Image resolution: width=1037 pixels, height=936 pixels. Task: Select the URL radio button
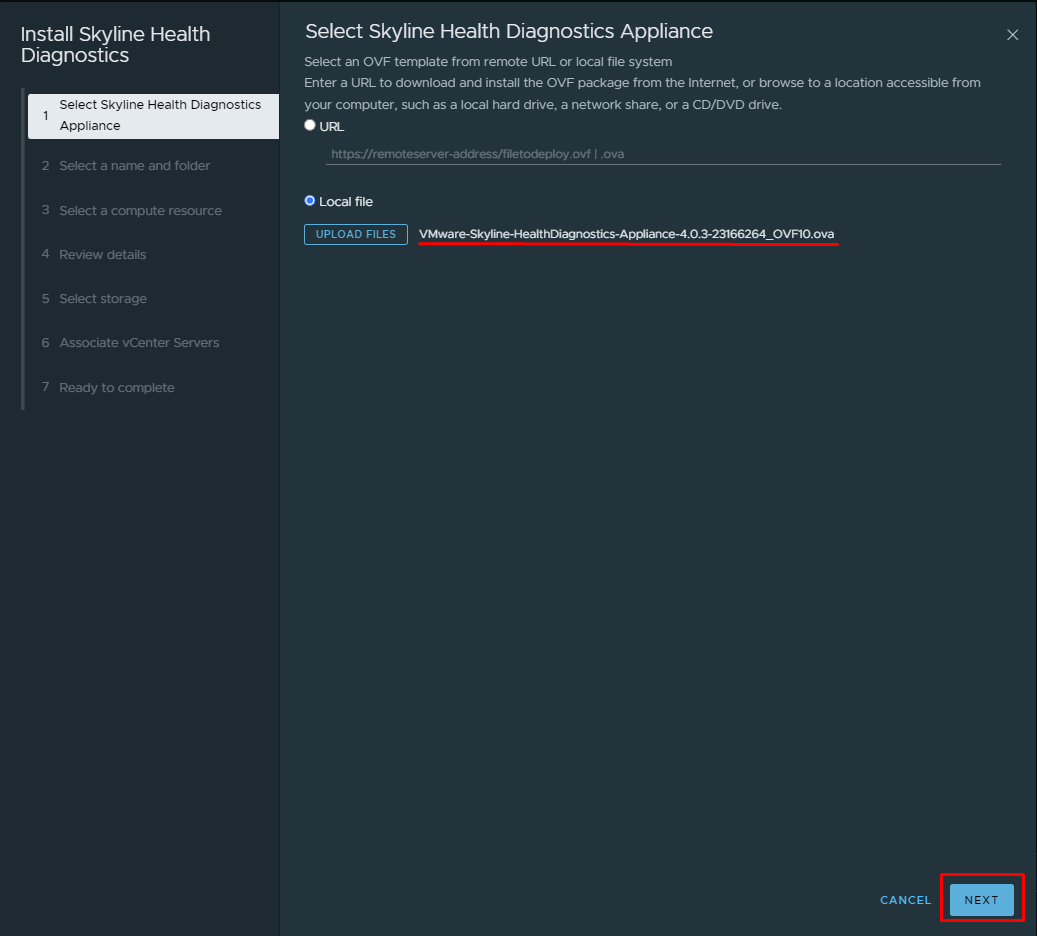tap(310, 125)
